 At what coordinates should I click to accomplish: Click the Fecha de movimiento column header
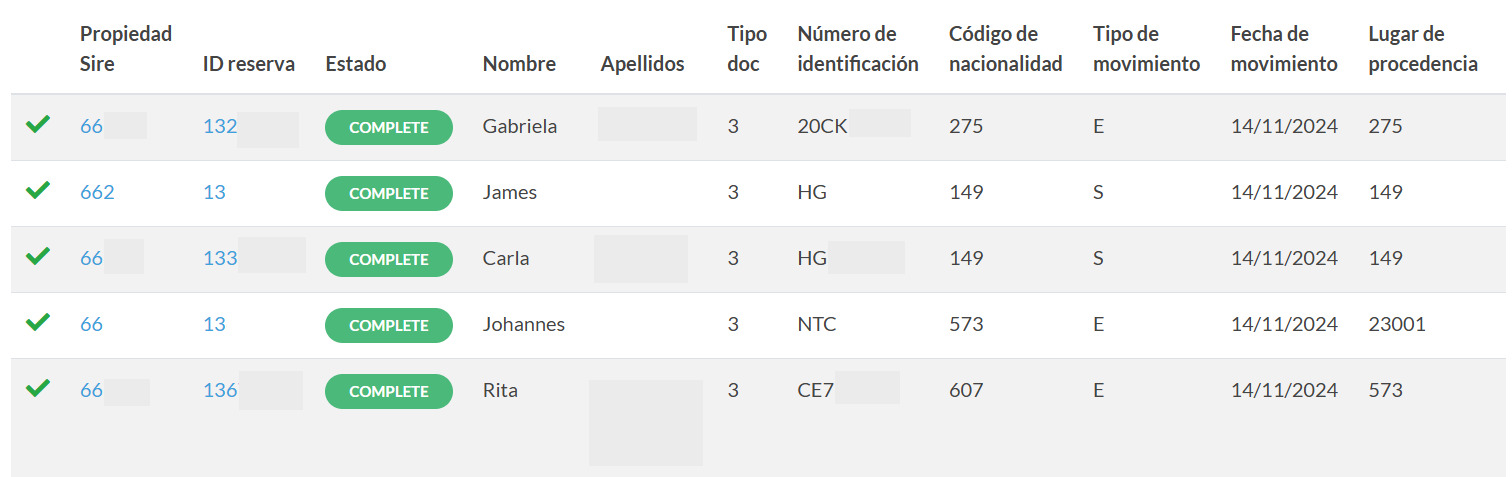pos(1284,49)
